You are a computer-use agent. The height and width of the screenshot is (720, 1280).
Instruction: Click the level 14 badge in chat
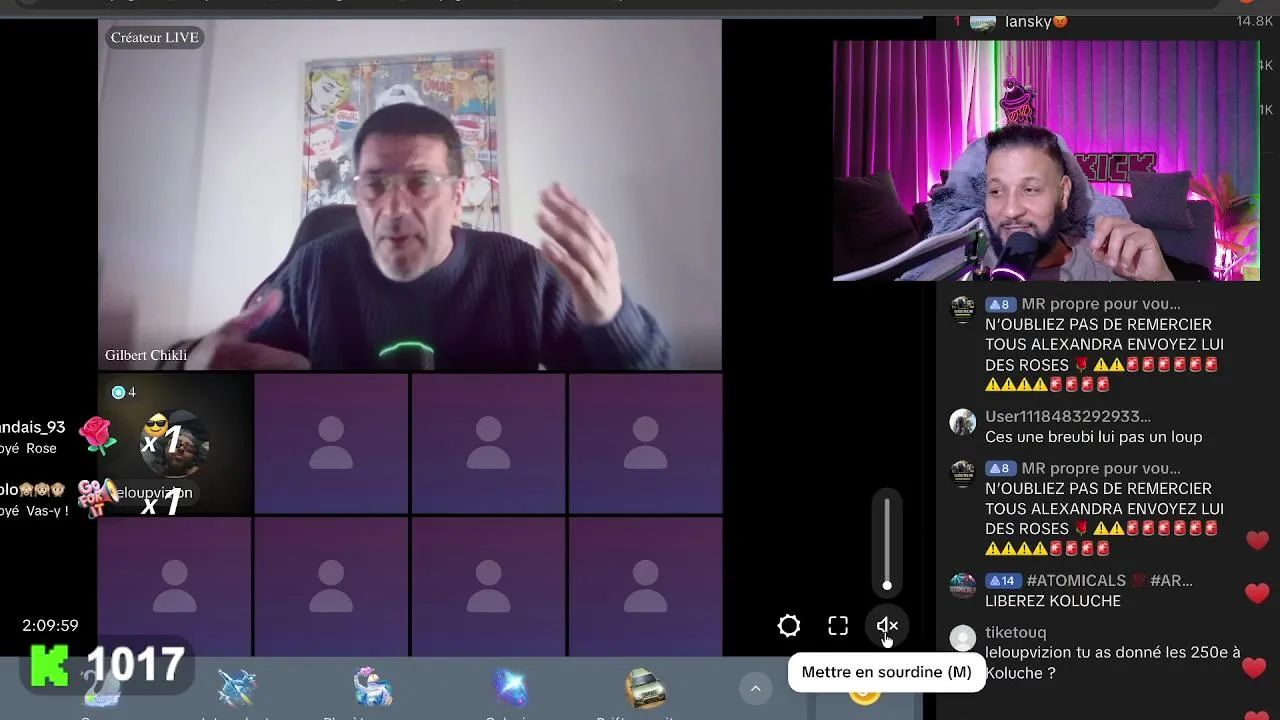[x=1001, y=581]
